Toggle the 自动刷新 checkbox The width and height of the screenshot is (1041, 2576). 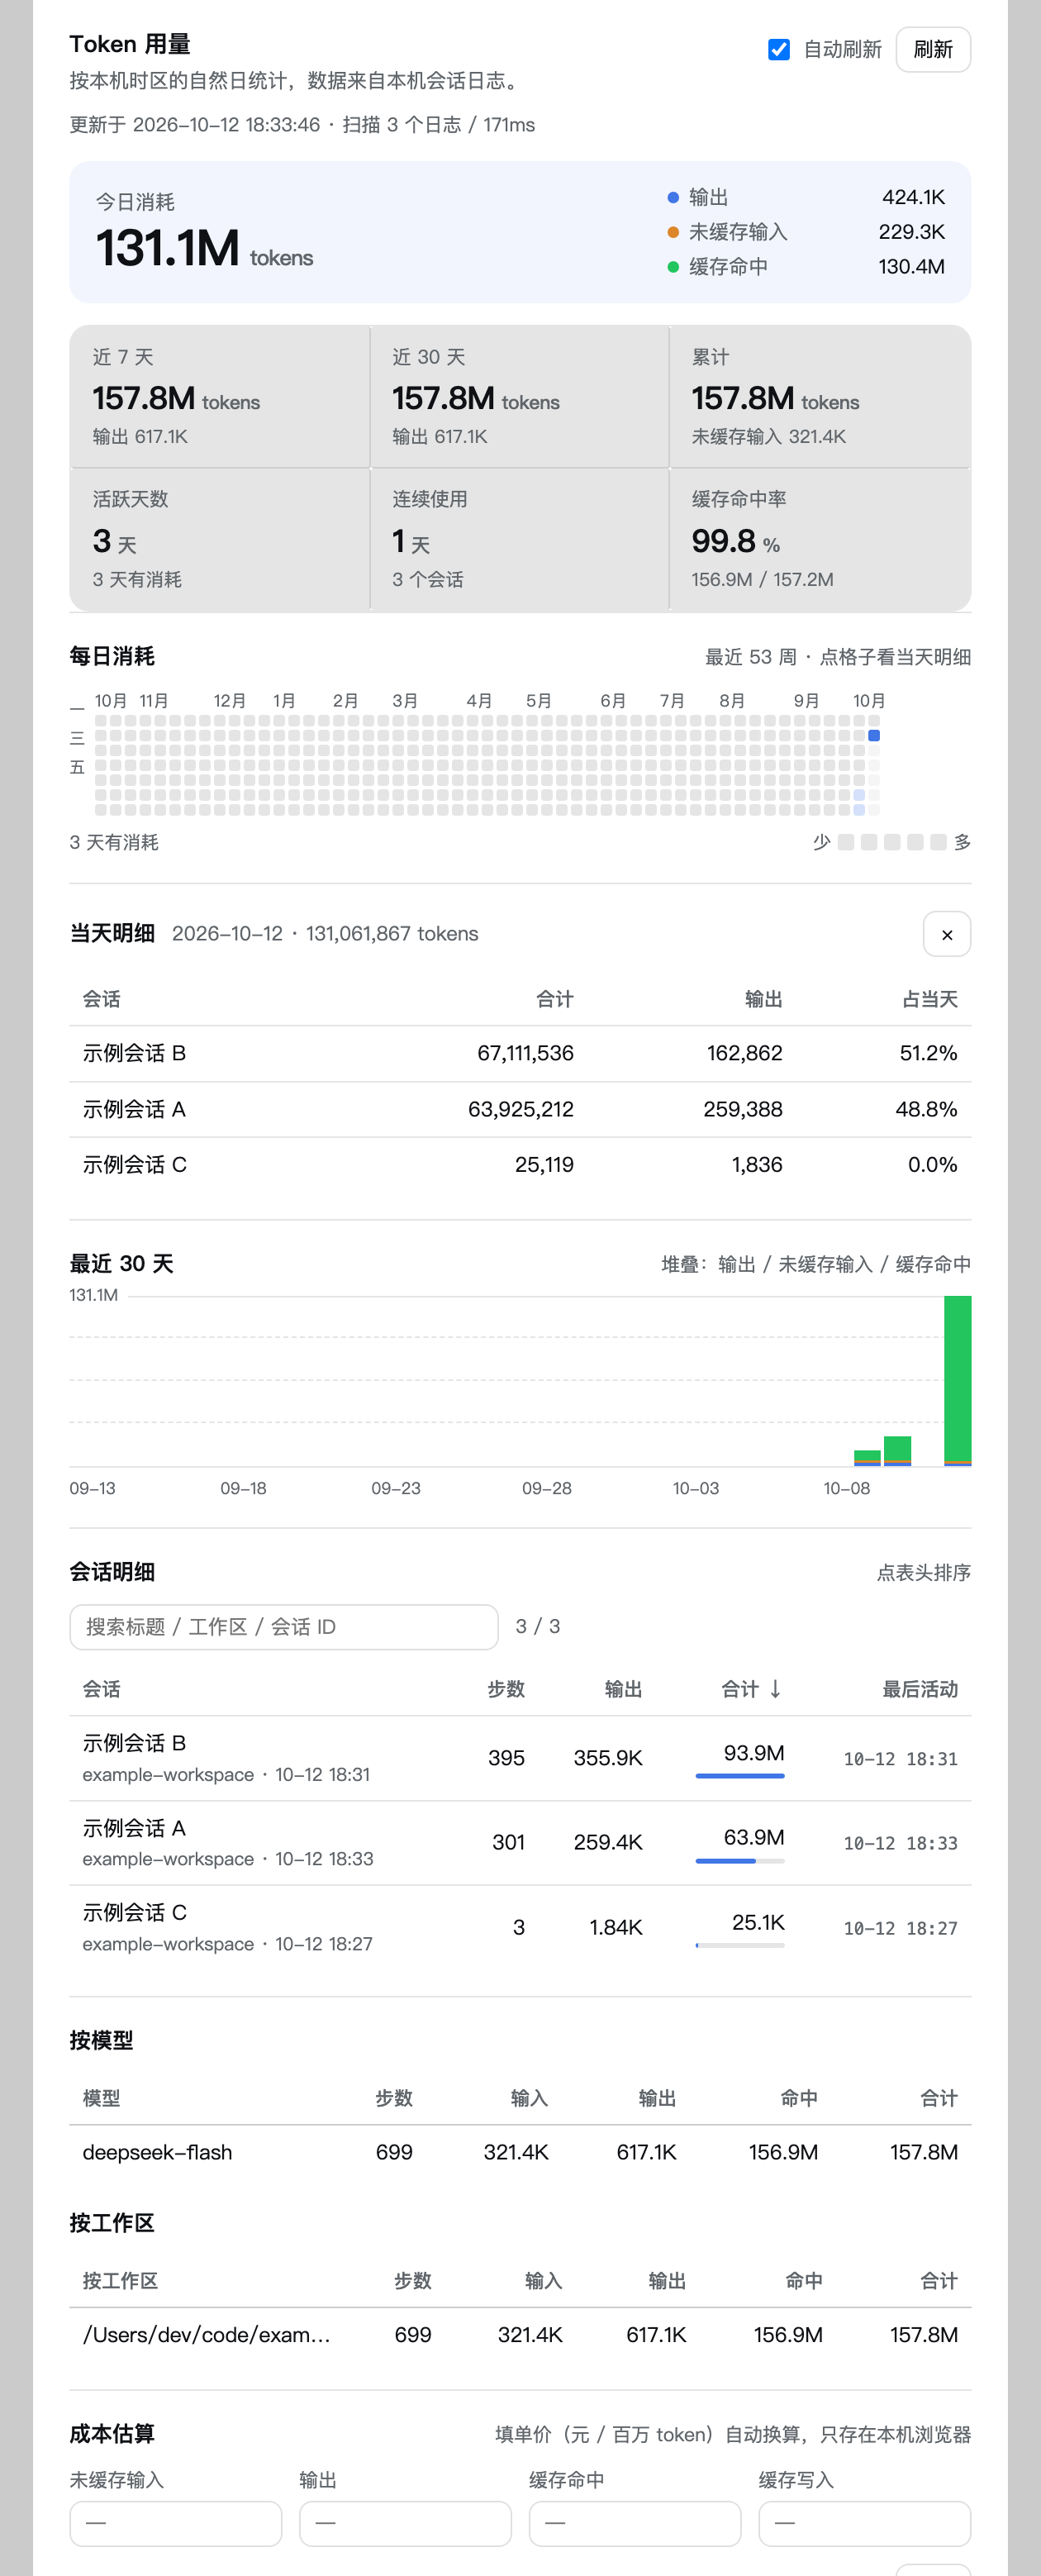click(778, 50)
